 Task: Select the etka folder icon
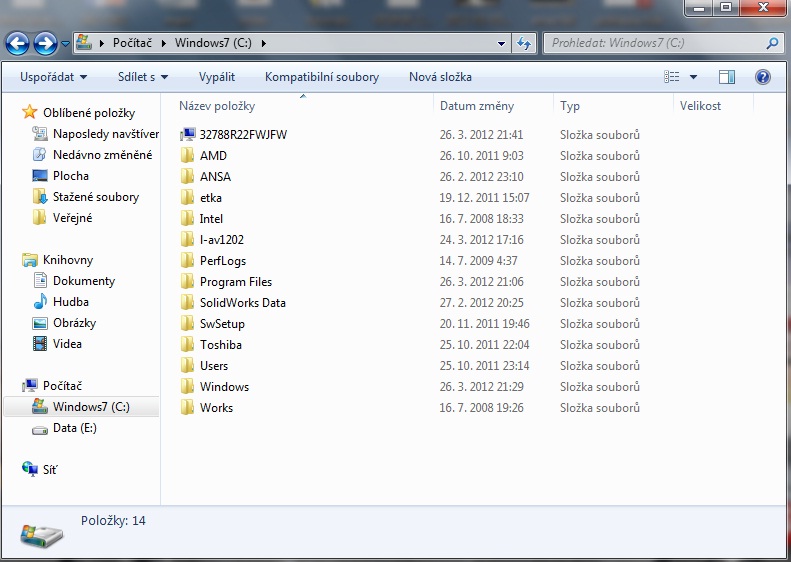[187, 197]
